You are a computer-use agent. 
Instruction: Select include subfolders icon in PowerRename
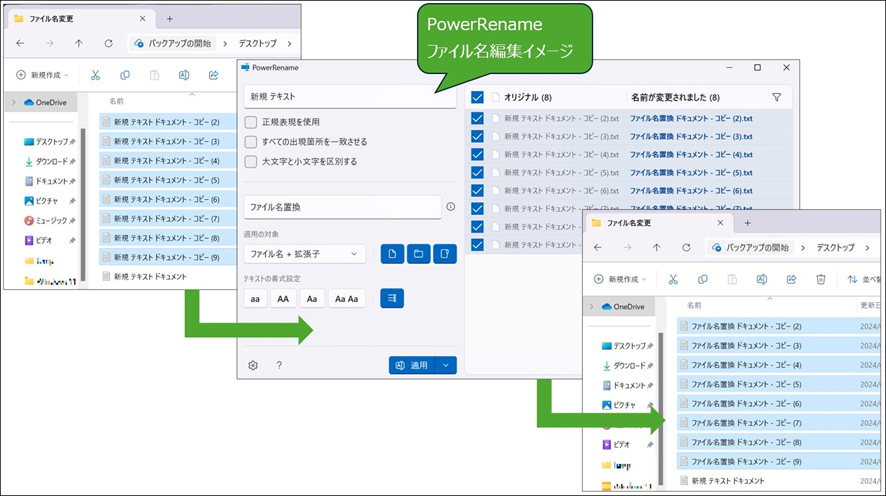(445, 254)
